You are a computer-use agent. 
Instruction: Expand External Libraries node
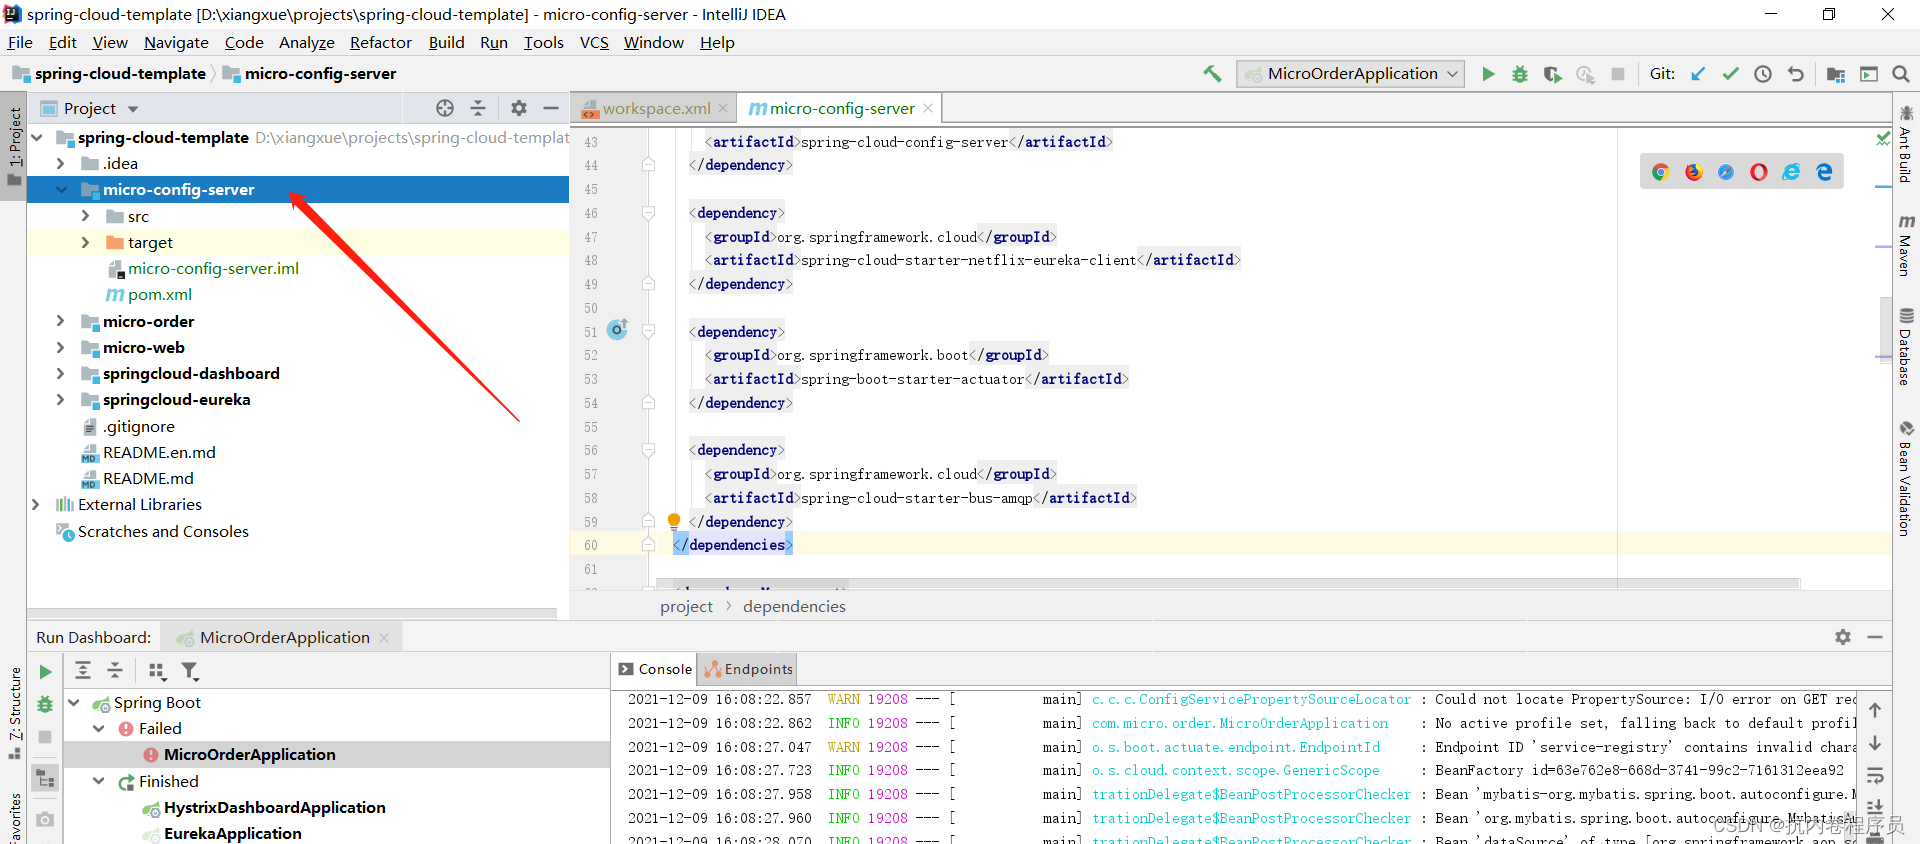35,504
